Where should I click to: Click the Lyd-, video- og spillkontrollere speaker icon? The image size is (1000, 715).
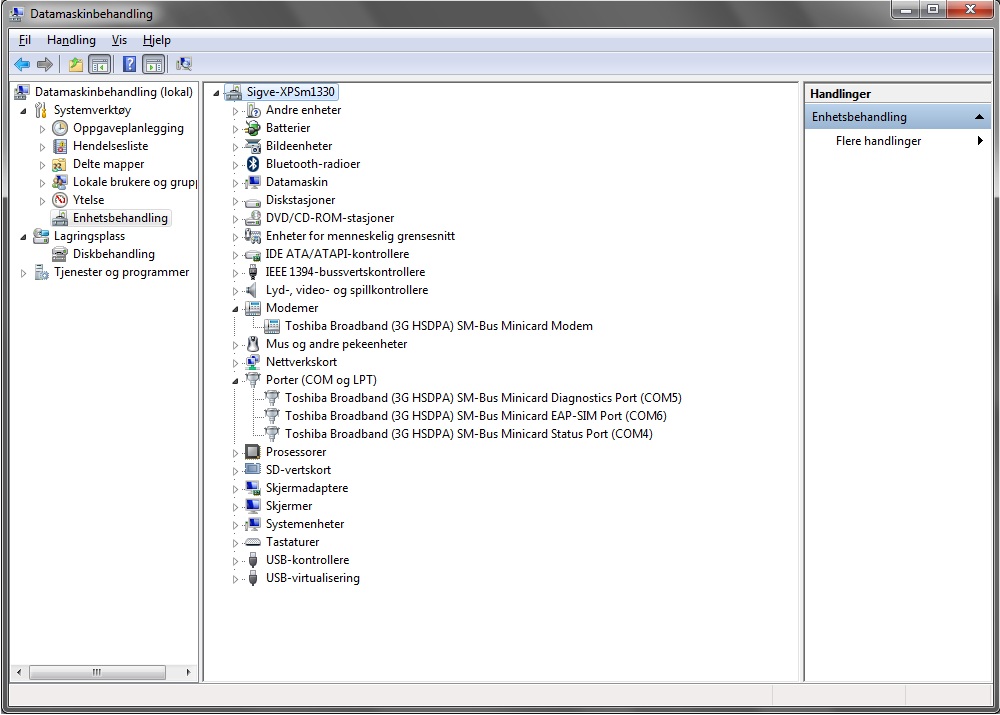pos(253,290)
